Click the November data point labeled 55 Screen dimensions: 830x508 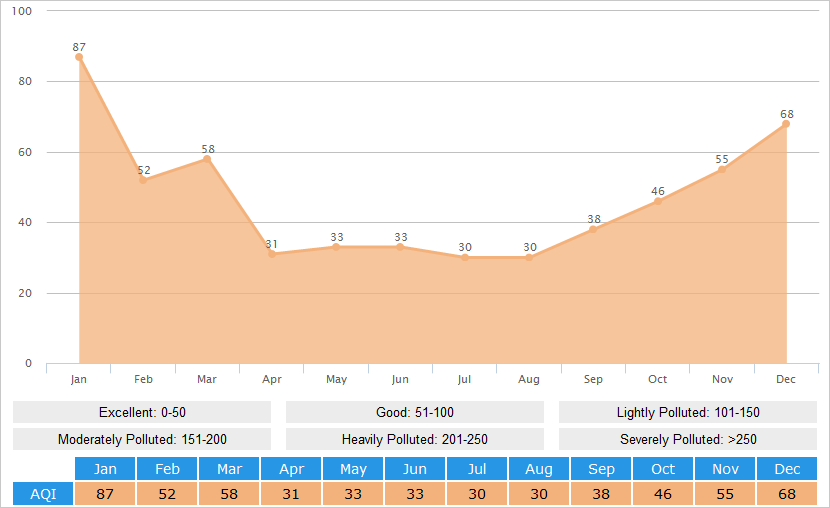pos(721,169)
